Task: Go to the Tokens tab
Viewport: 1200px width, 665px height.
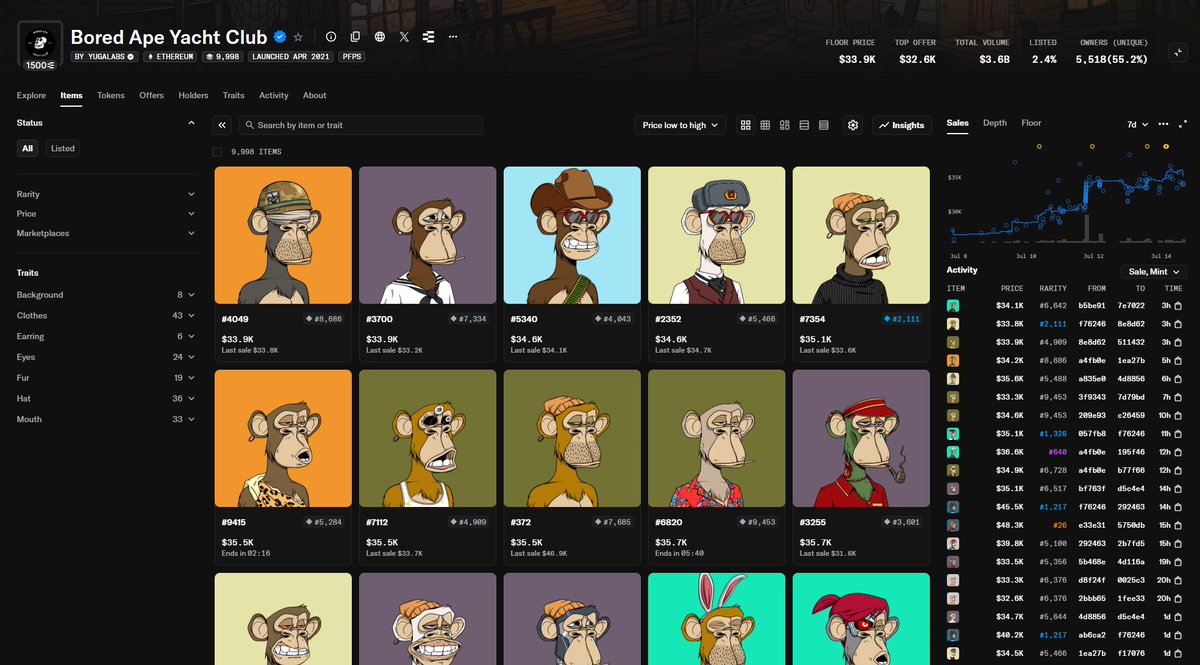Action: click(x=111, y=96)
